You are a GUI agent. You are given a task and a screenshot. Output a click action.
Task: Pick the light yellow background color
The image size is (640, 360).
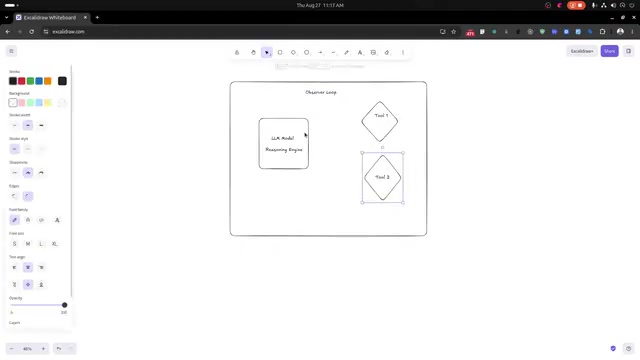[x=48, y=102]
